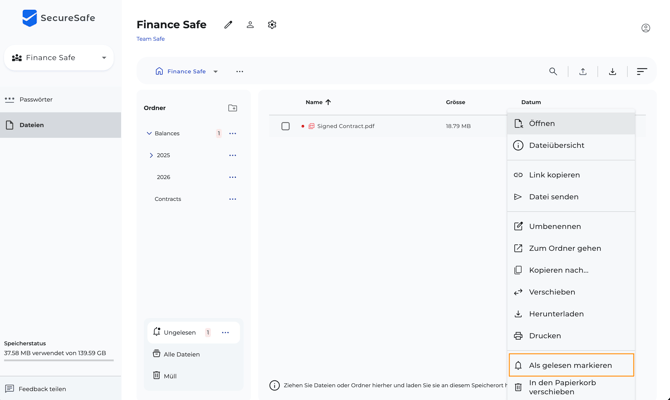
Task: Open the sort options icon
Action: [x=642, y=71]
